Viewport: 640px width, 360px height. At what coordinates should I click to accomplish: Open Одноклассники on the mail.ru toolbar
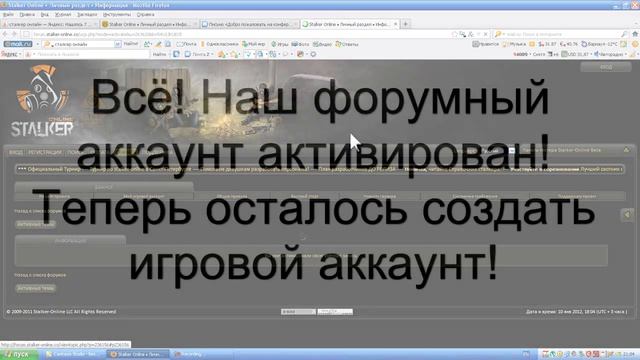click(x=220, y=44)
